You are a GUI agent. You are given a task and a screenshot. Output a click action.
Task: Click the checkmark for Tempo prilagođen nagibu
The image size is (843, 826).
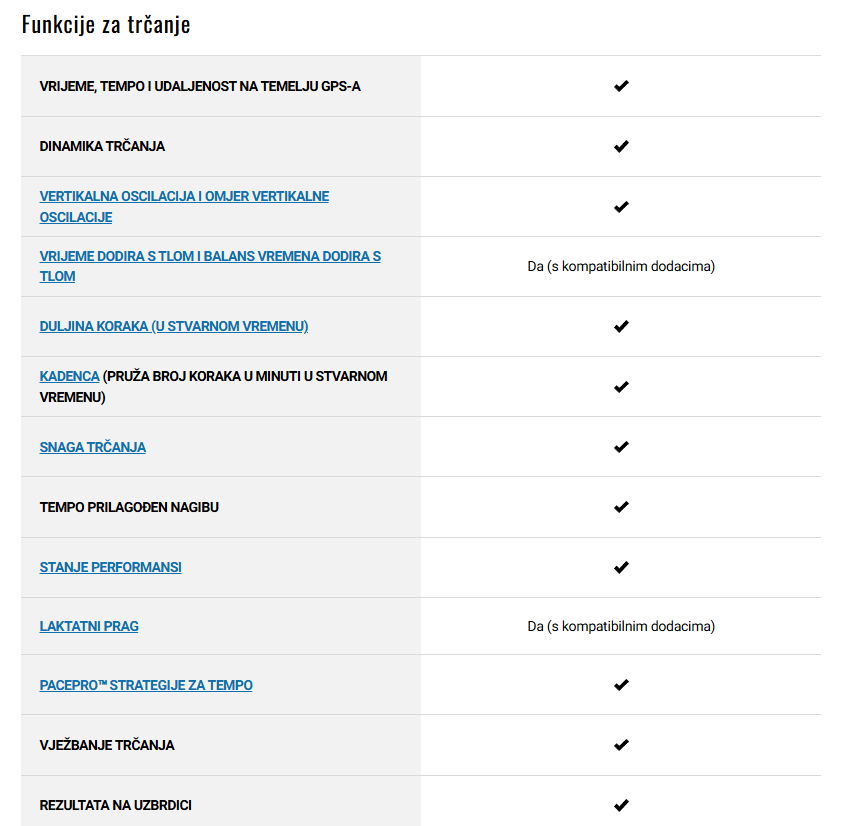point(621,507)
